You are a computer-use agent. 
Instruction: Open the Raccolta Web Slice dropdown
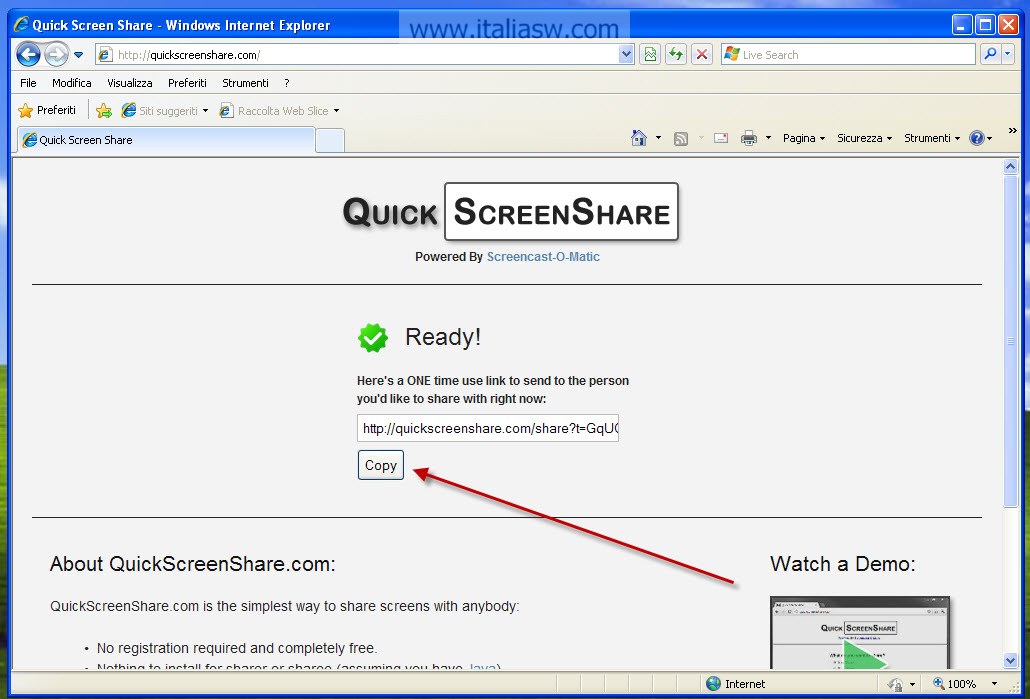click(x=279, y=110)
